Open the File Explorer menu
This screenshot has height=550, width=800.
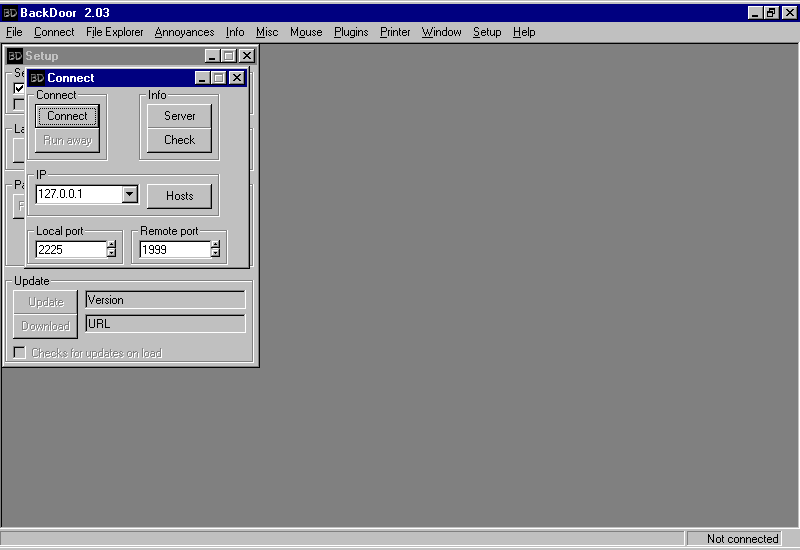tap(114, 32)
